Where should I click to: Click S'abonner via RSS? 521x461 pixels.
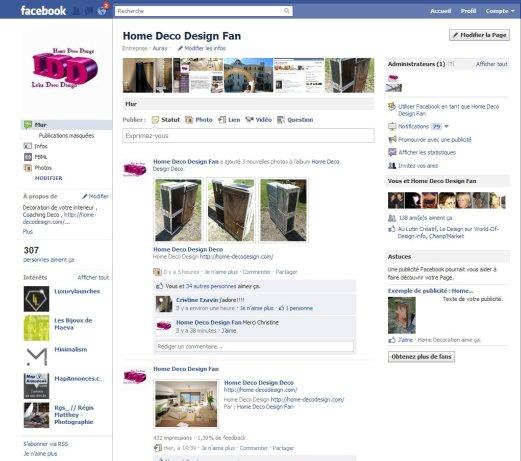coord(46,444)
